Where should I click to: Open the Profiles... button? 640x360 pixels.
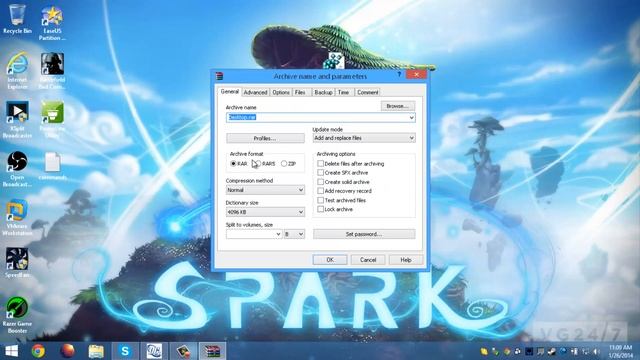265,138
